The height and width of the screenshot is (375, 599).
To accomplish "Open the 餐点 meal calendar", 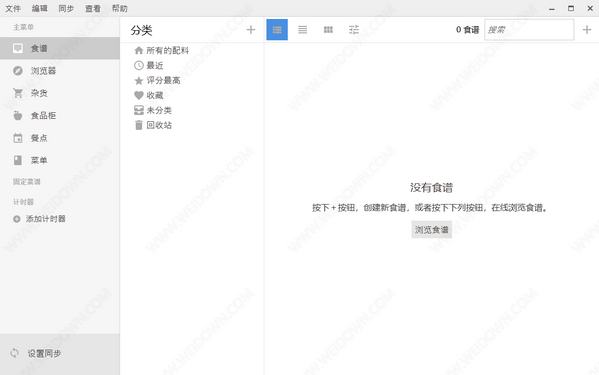I will point(60,138).
